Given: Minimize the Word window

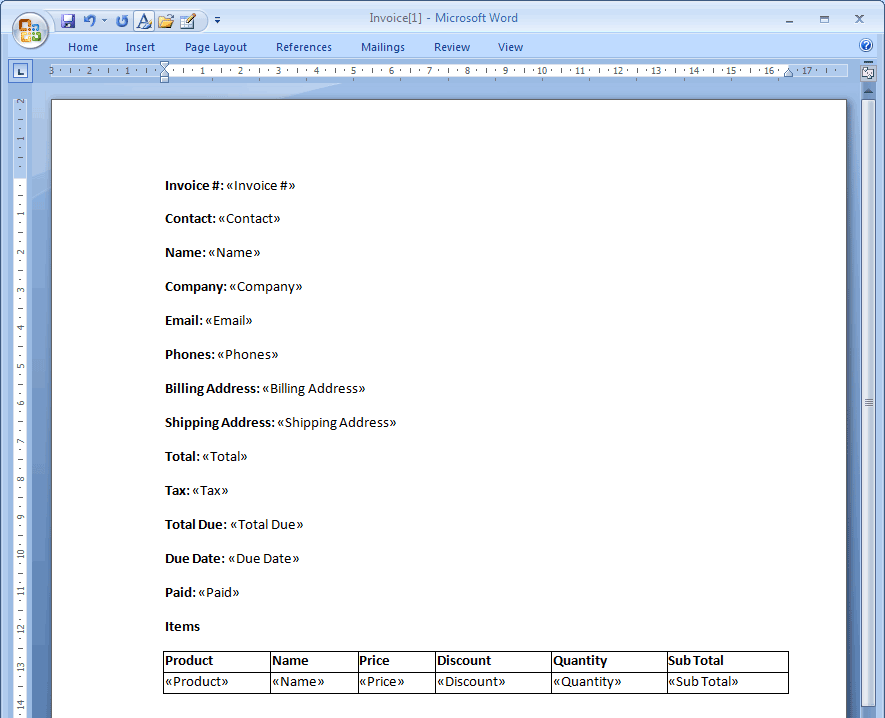Looking at the screenshot, I should click(x=790, y=20).
